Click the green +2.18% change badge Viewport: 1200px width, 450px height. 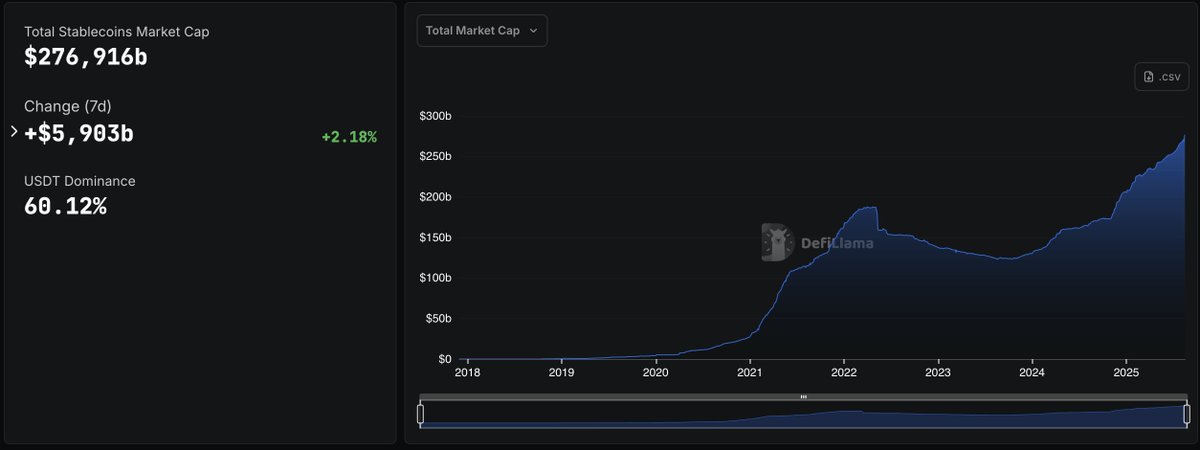tap(349, 137)
